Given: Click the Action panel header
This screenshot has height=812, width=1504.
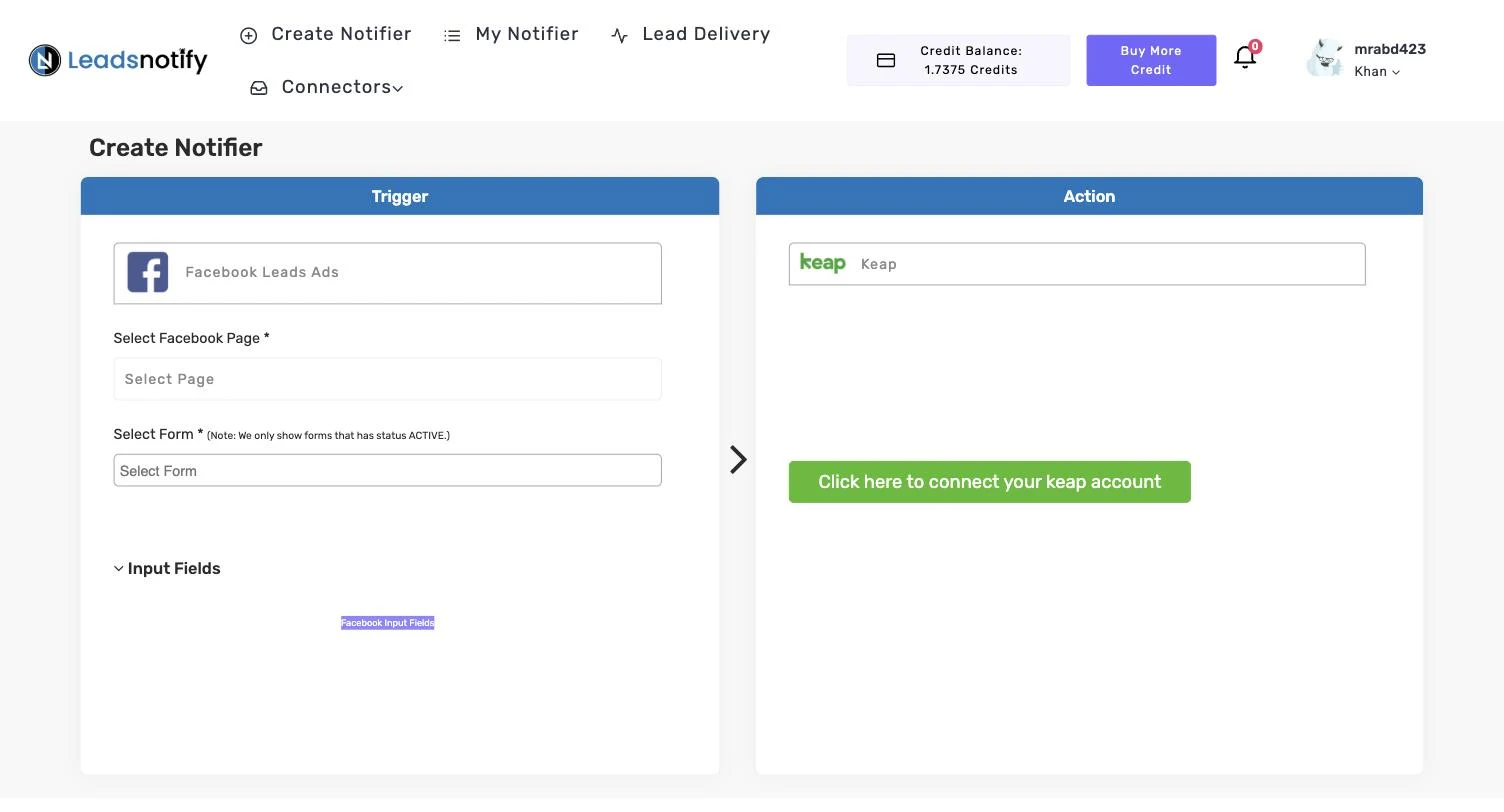Looking at the screenshot, I should [1089, 196].
